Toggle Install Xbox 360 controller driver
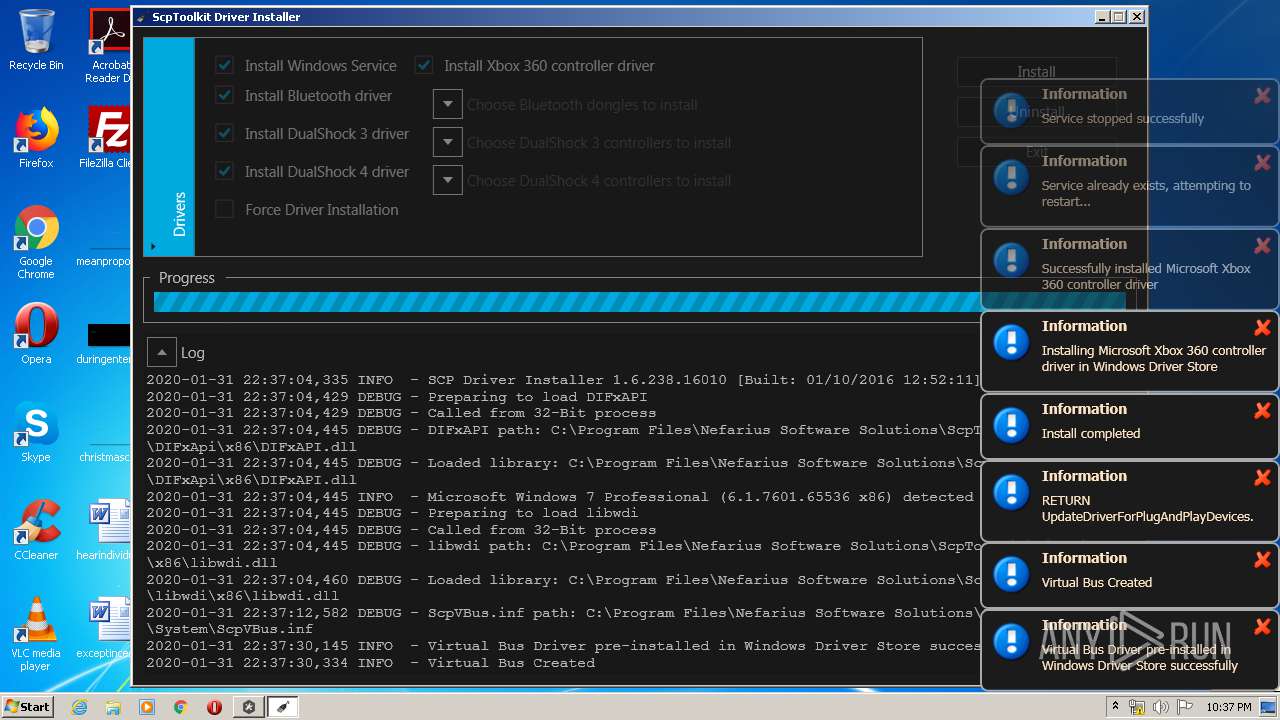 click(424, 66)
